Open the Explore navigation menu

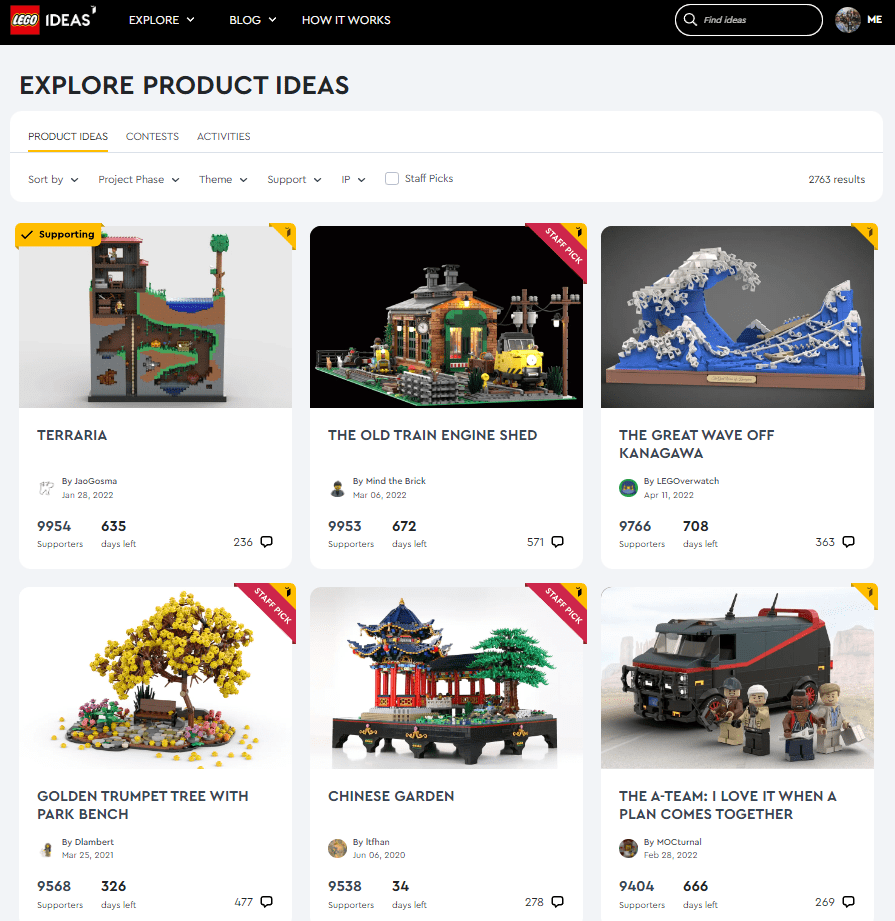click(161, 20)
